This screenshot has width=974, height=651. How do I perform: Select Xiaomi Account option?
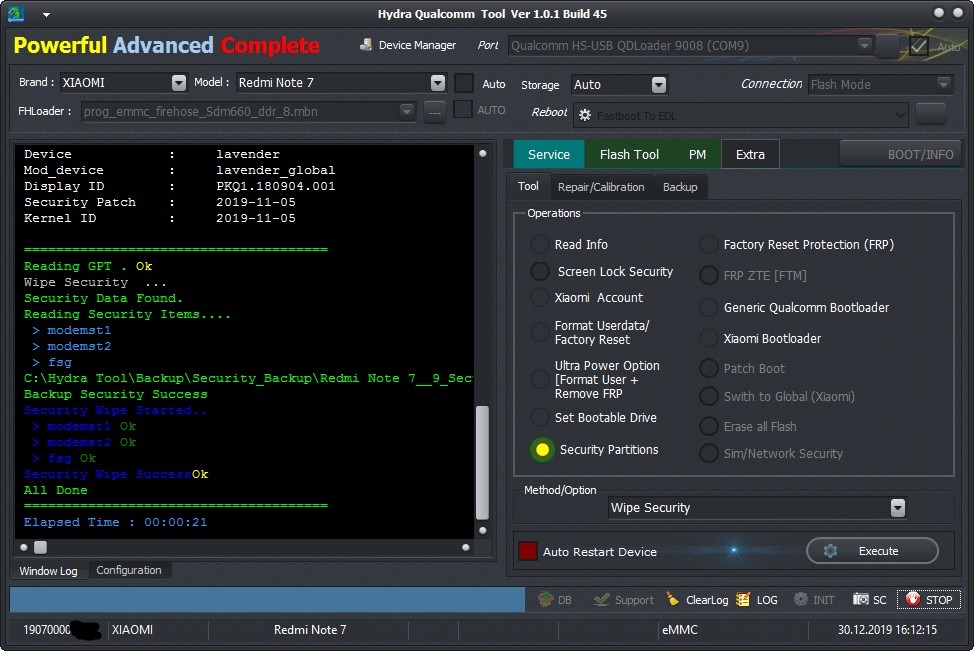pyautogui.click(x=539, y=298)
